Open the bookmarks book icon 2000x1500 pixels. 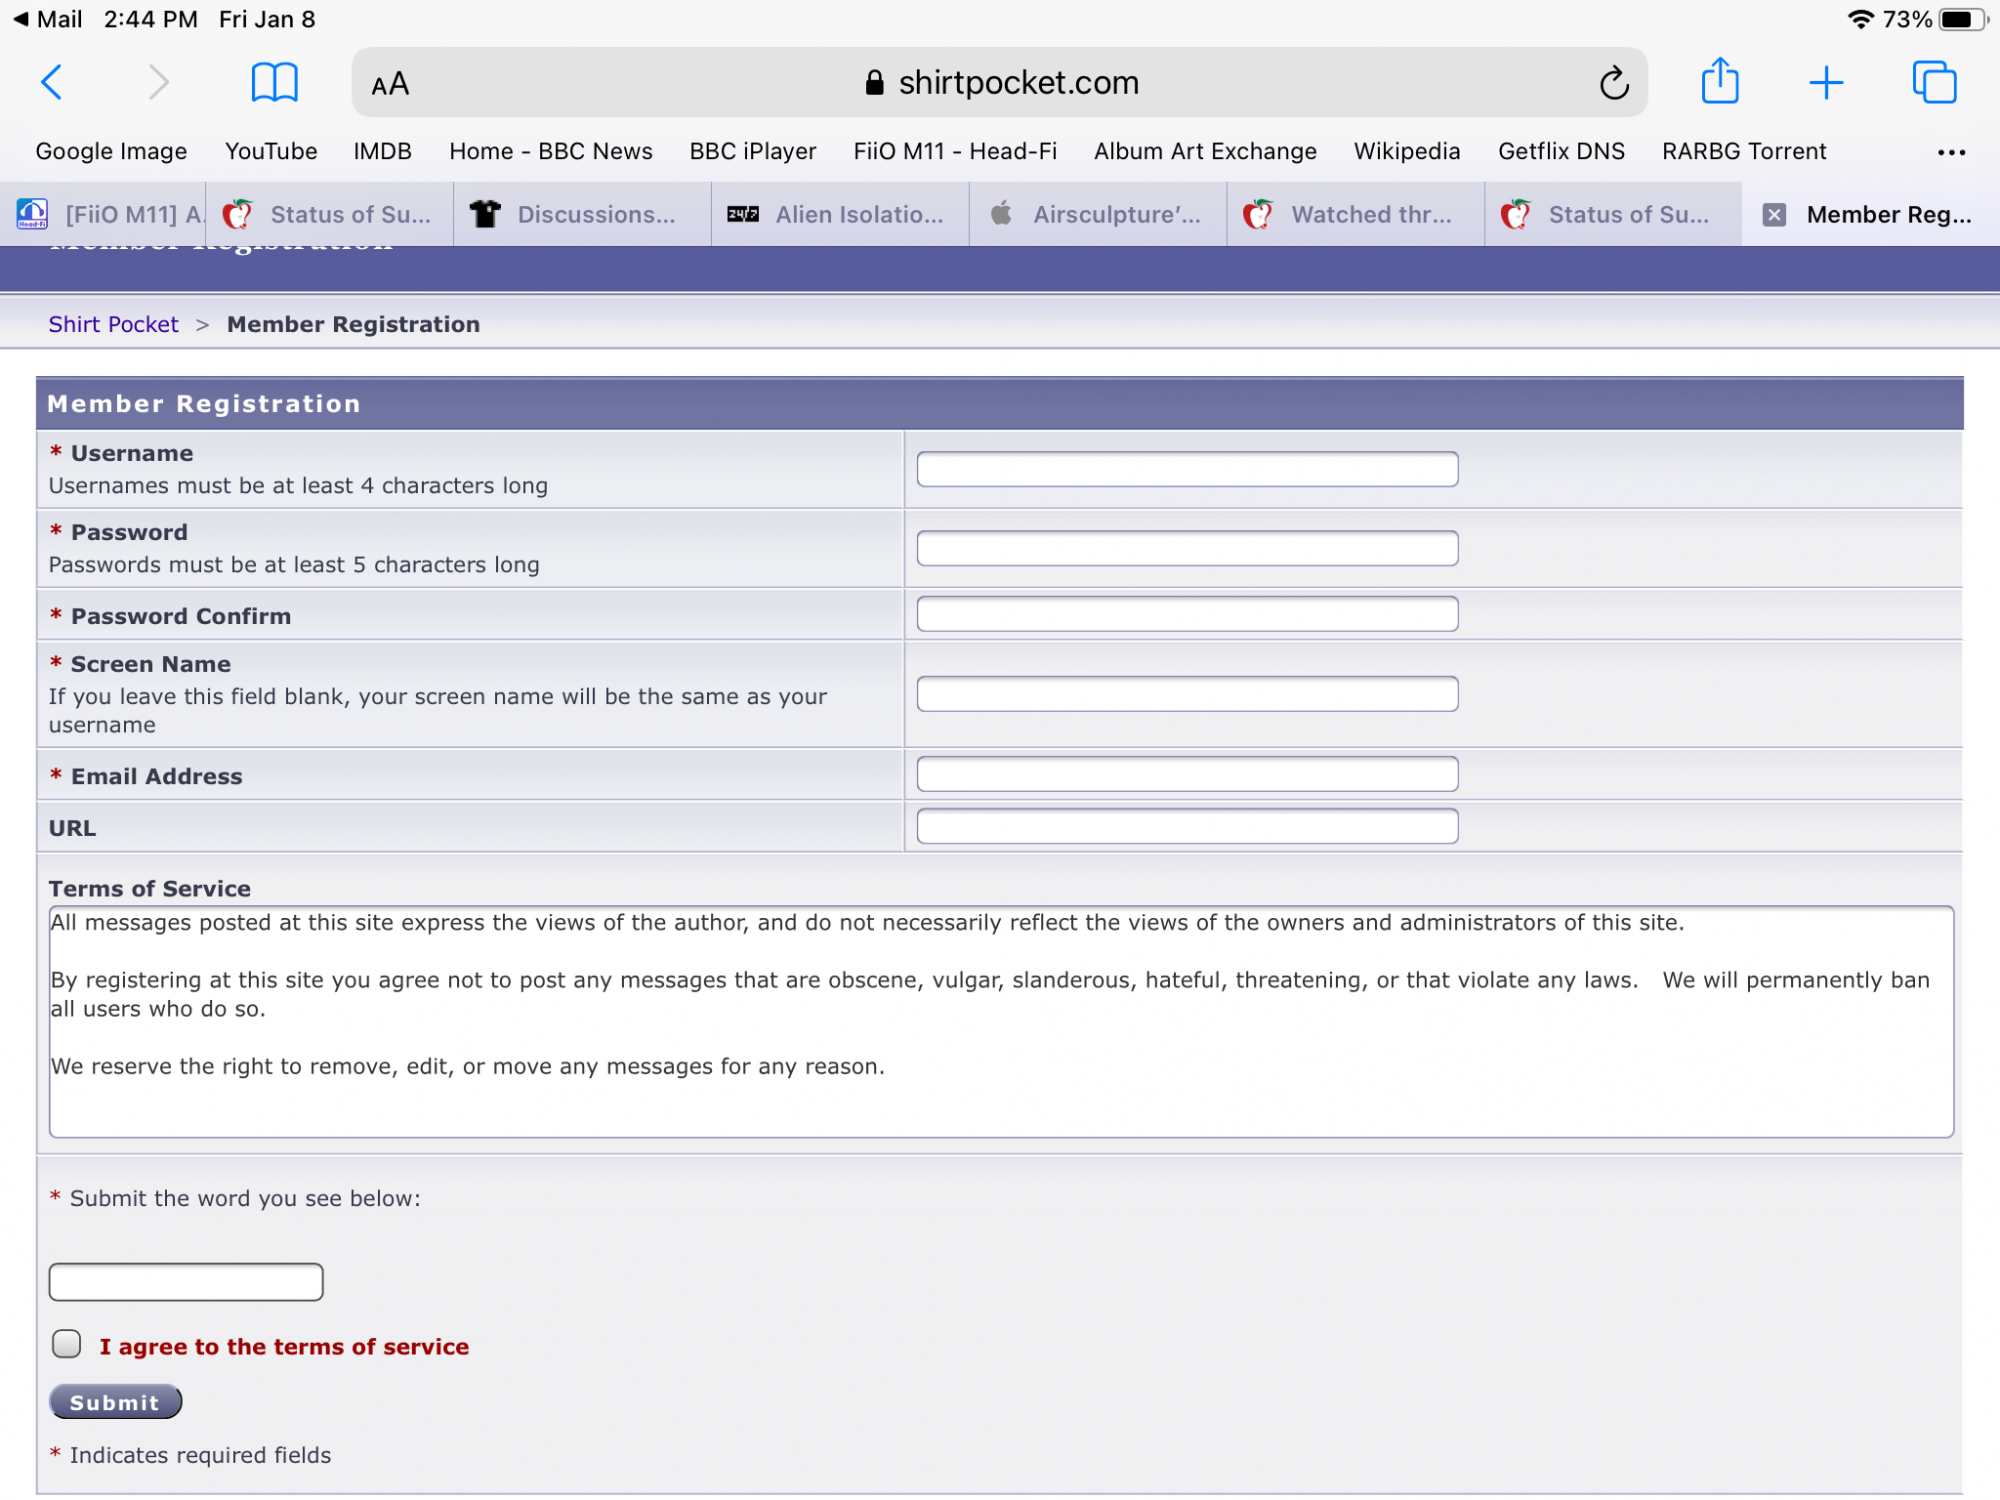pyautogui.click(x=274, y=82)
